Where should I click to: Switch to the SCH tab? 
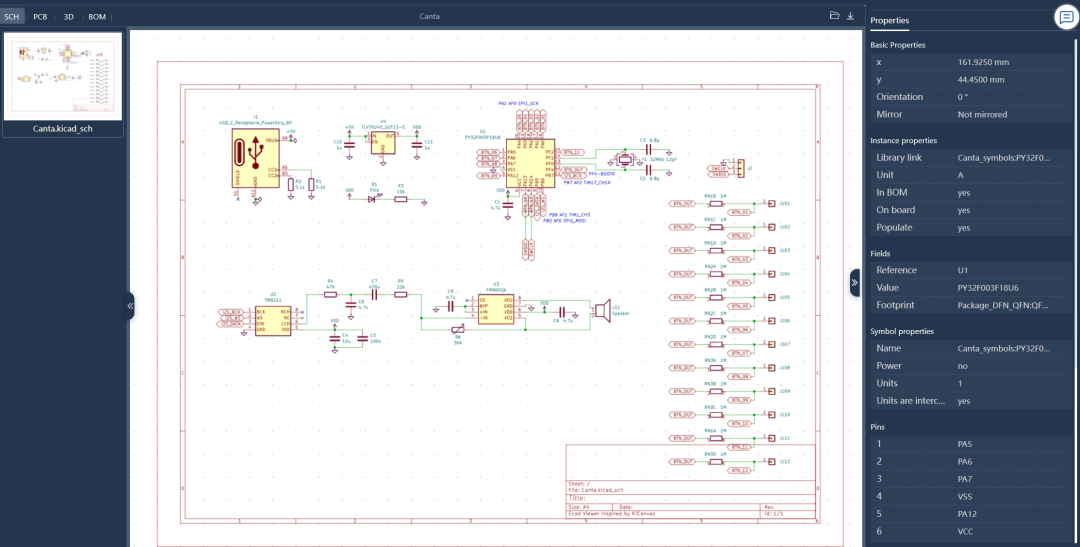coord(12,17)
